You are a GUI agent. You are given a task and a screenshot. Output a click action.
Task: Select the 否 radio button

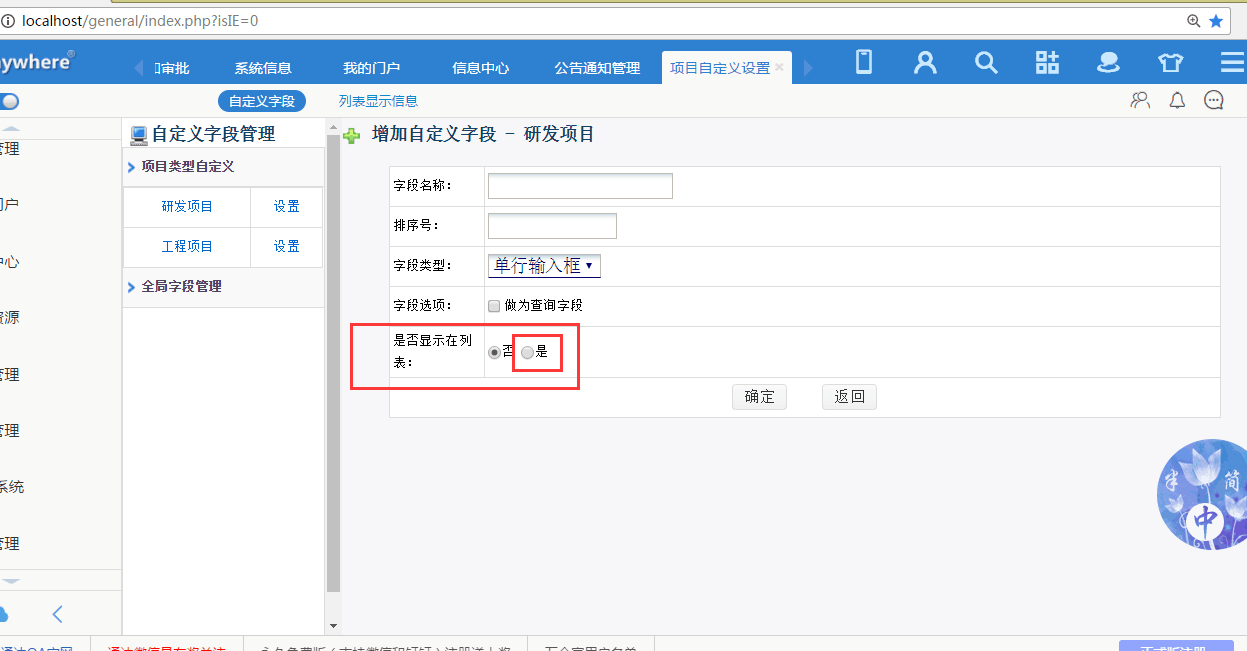(494, 352)
